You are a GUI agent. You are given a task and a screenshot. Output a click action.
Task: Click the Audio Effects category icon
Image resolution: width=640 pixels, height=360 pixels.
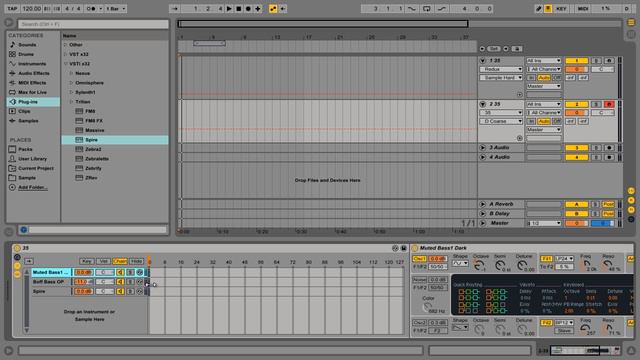click(x=12, y=73)
